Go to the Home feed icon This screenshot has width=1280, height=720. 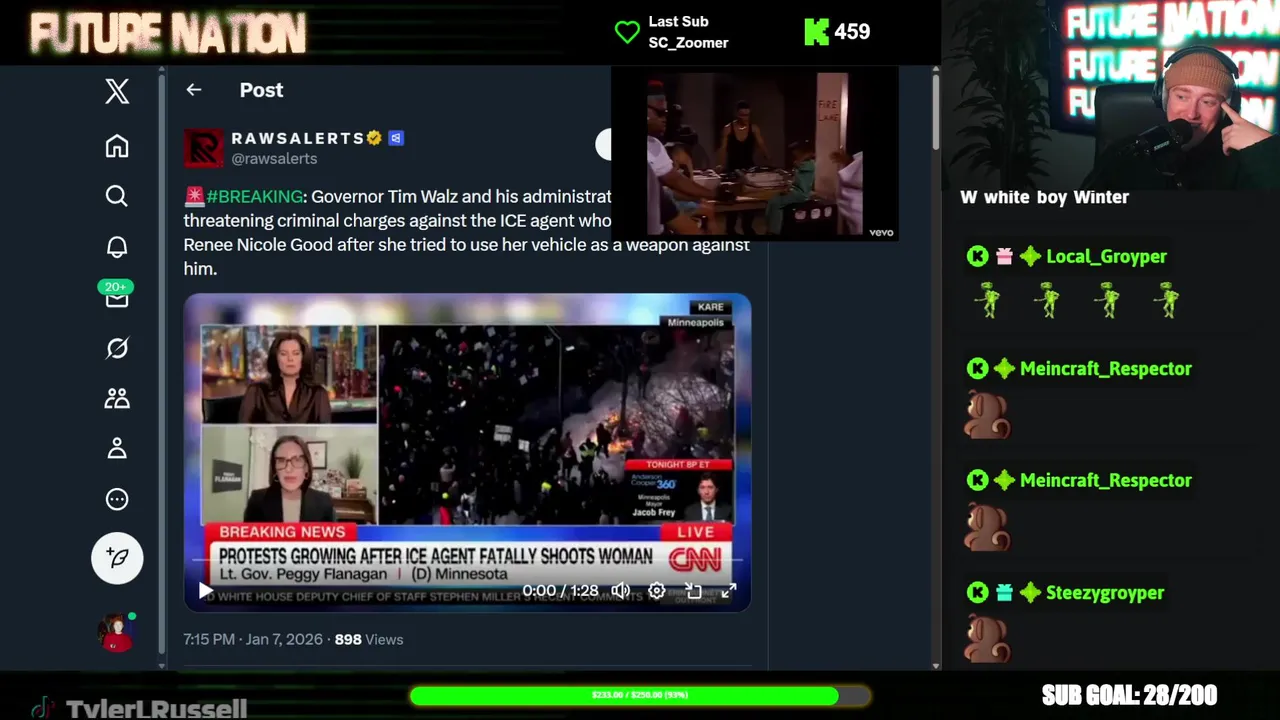[117, 146]
